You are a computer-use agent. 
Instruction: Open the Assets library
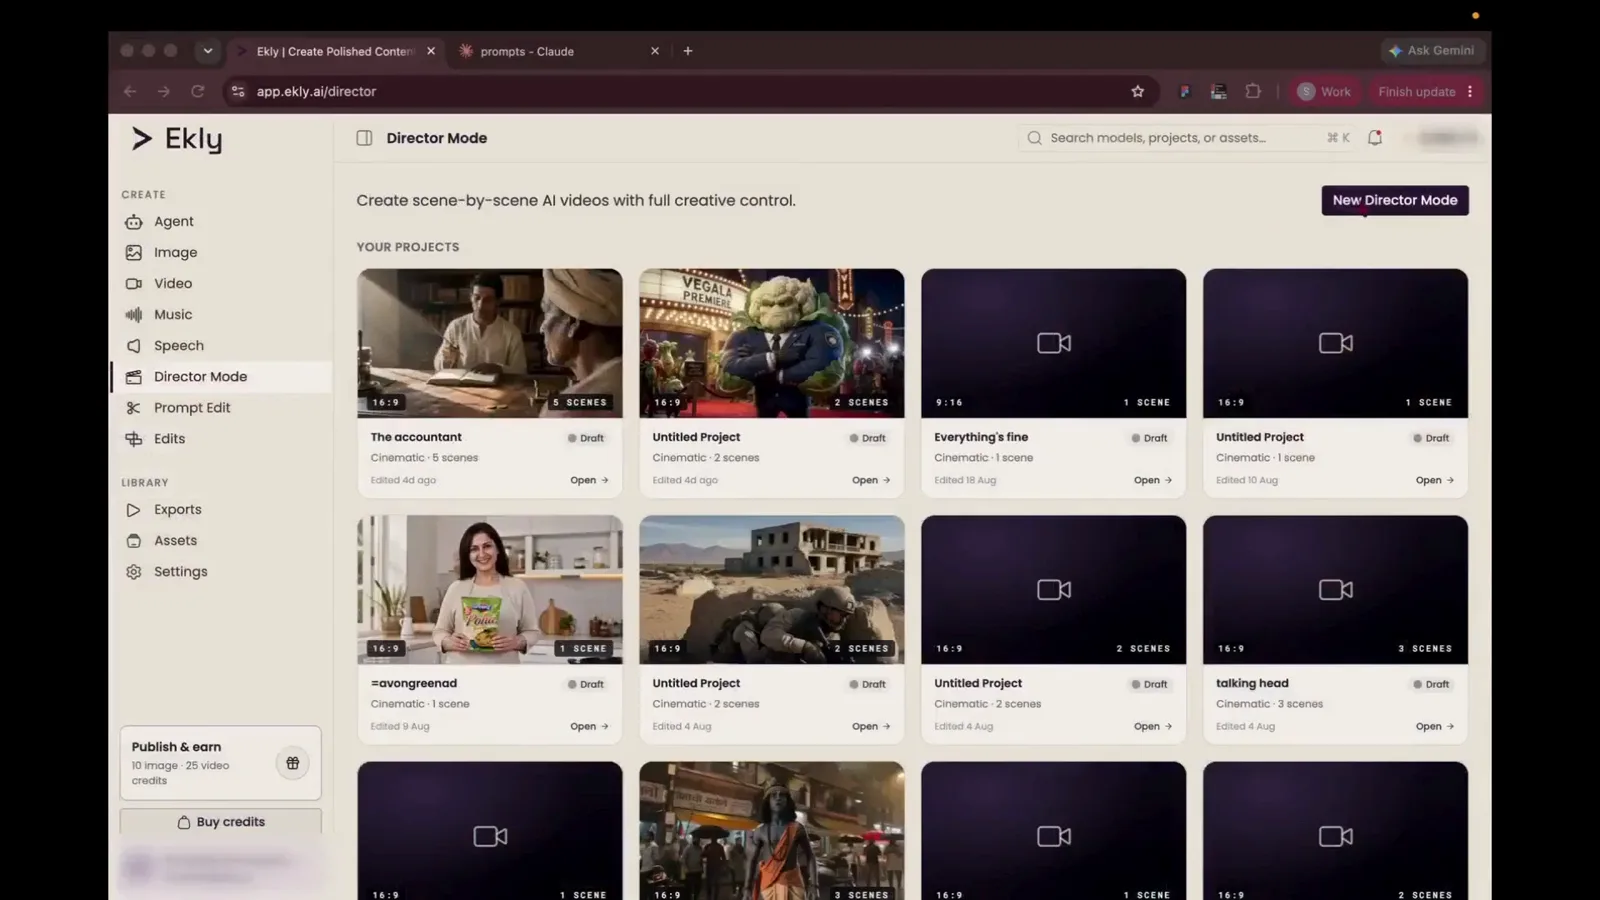coord(175,540)
